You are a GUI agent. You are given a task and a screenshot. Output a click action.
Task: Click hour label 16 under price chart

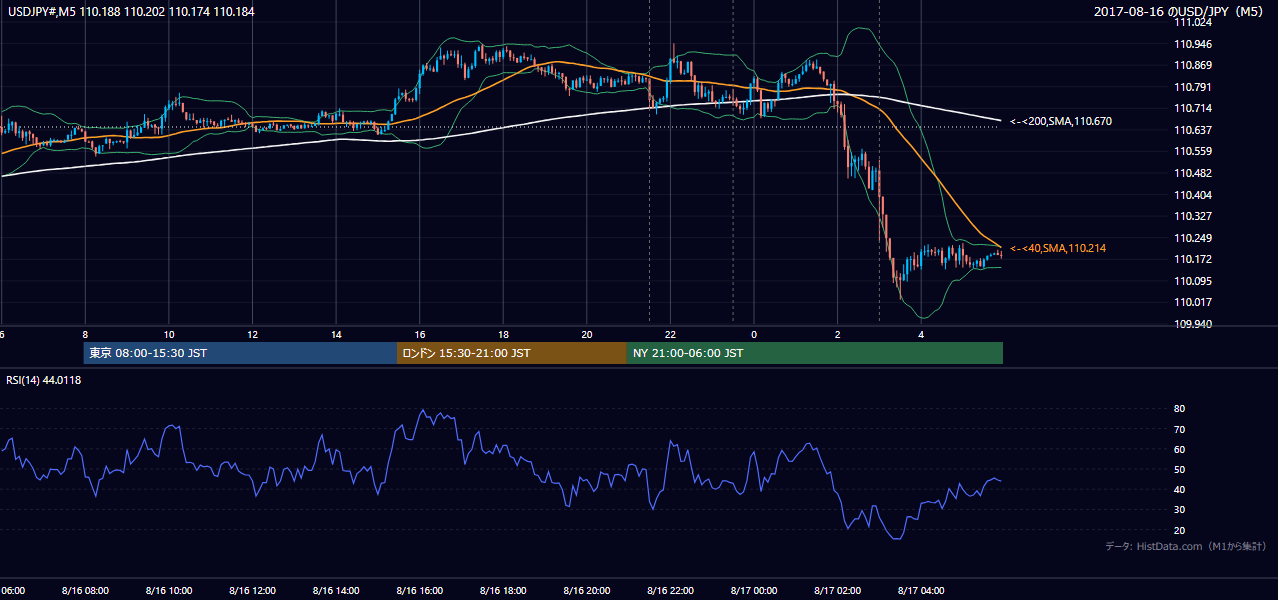click(x=420, y=334)
